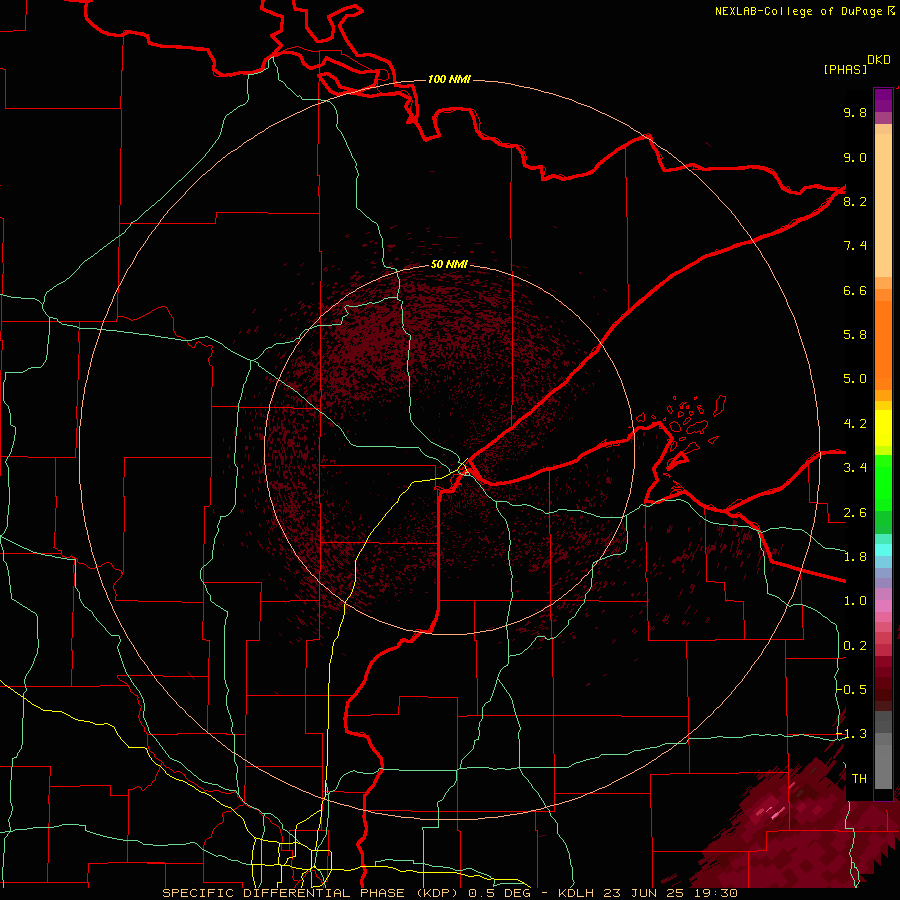Screen dimensions: 900x900
Task: Click the 5.8 colorbar value
Action: 855,335
